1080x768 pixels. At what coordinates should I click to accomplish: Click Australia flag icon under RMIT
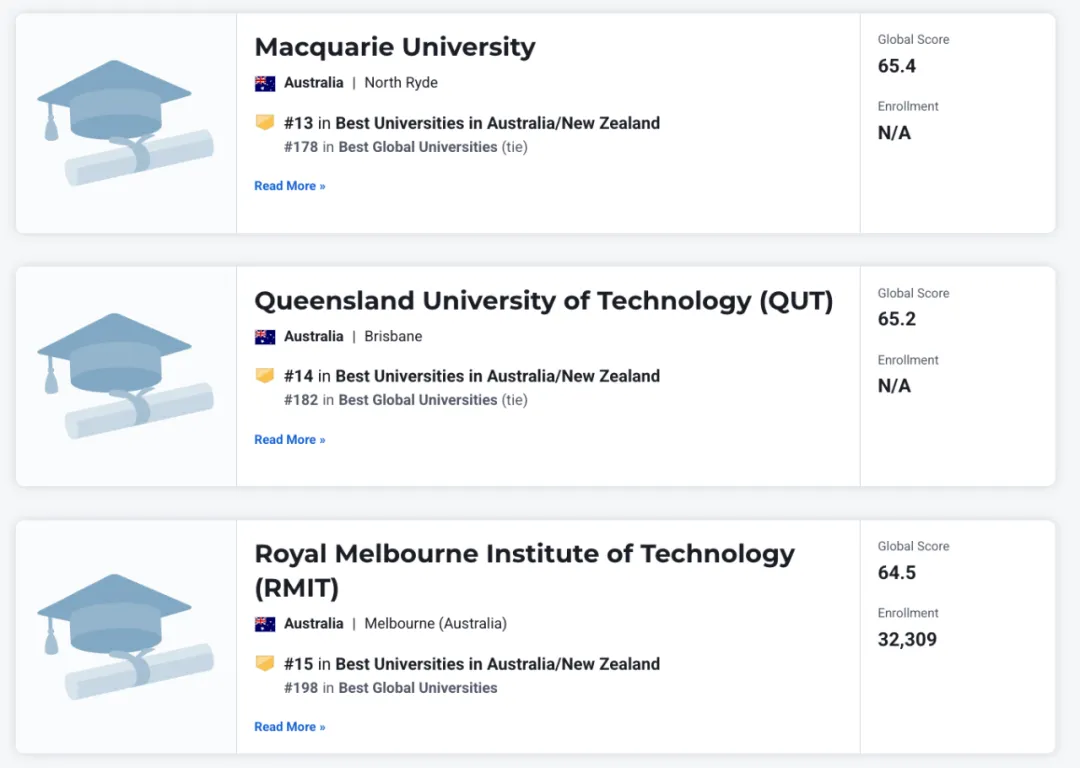click(x=264, y=624)
